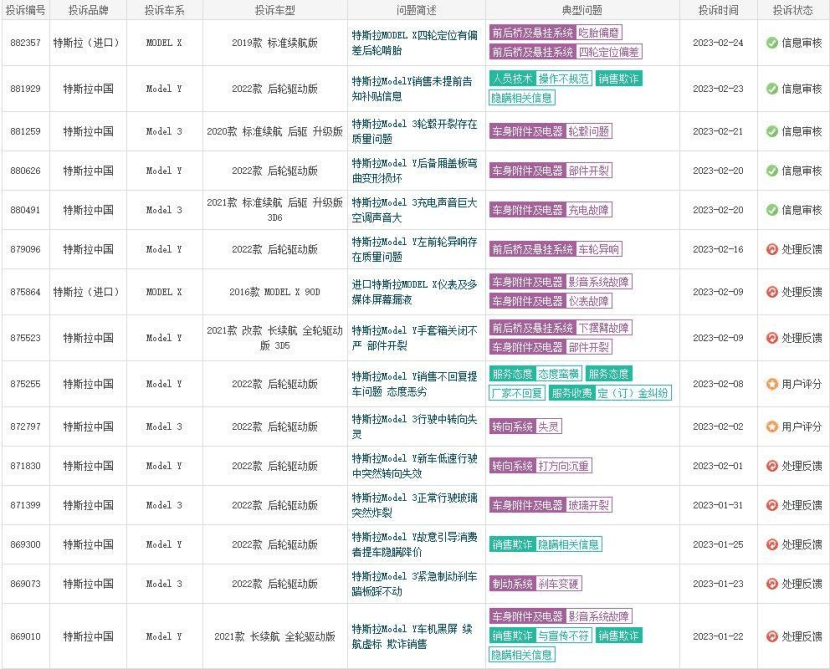Click the 定（订）金纠纷 tag

[633, 393]
